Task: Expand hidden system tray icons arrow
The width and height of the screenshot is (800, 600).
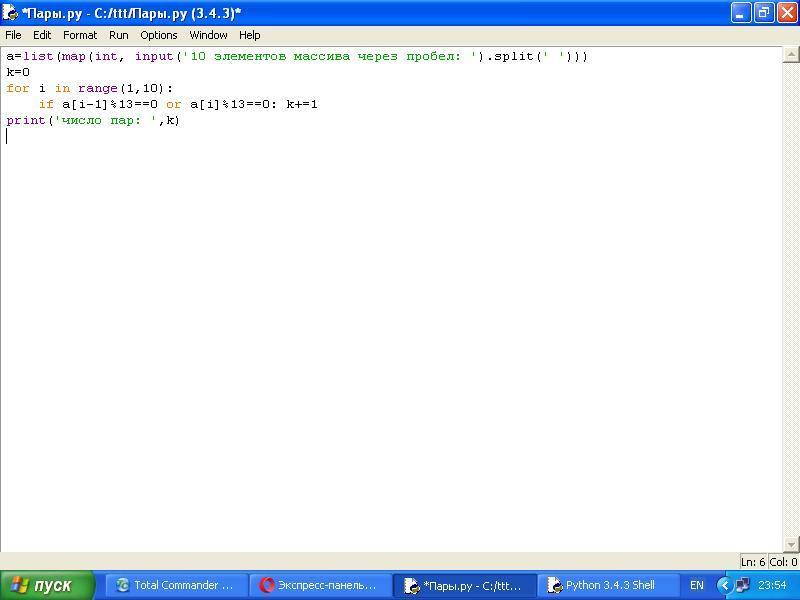Action: point(724,585)
